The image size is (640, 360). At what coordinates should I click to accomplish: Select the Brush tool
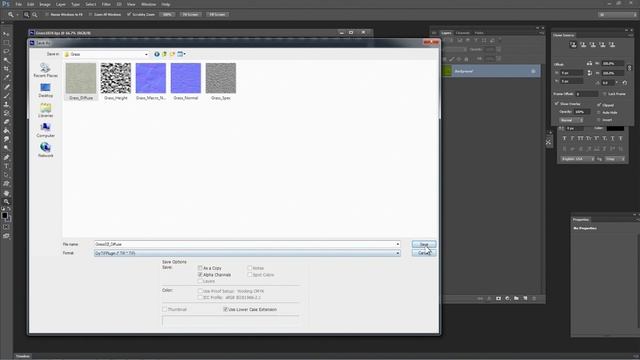pos(6,96)
